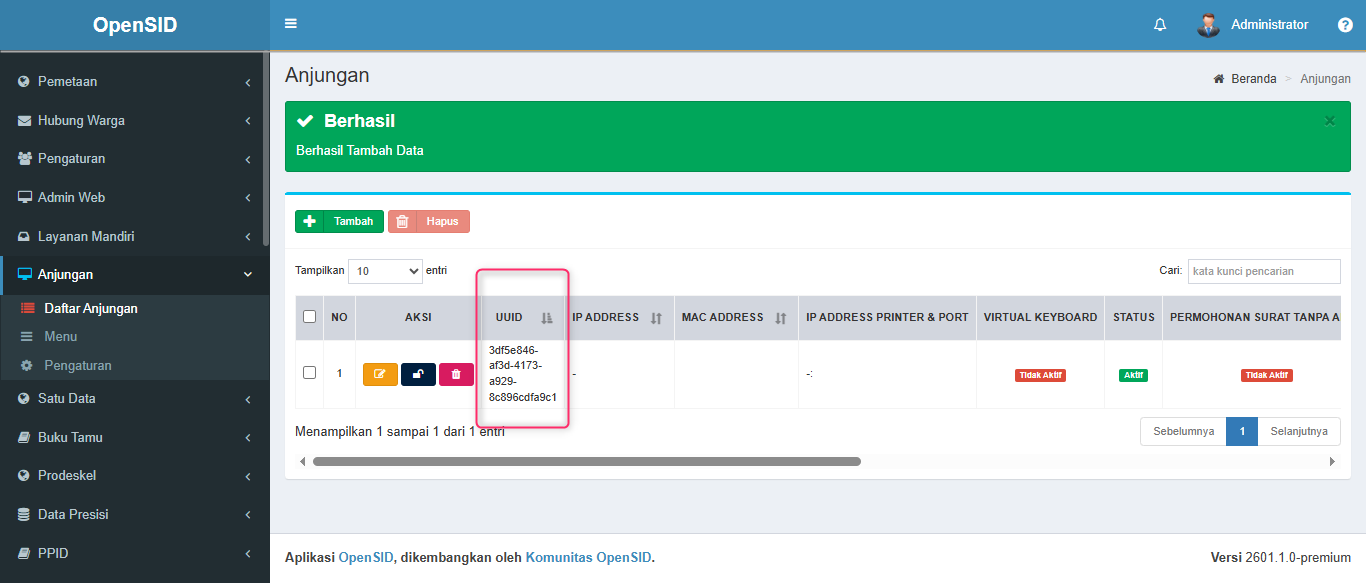Click the green Tambah button
Viewport: 1366px width, 583px height.
click(x=339, y=221)
